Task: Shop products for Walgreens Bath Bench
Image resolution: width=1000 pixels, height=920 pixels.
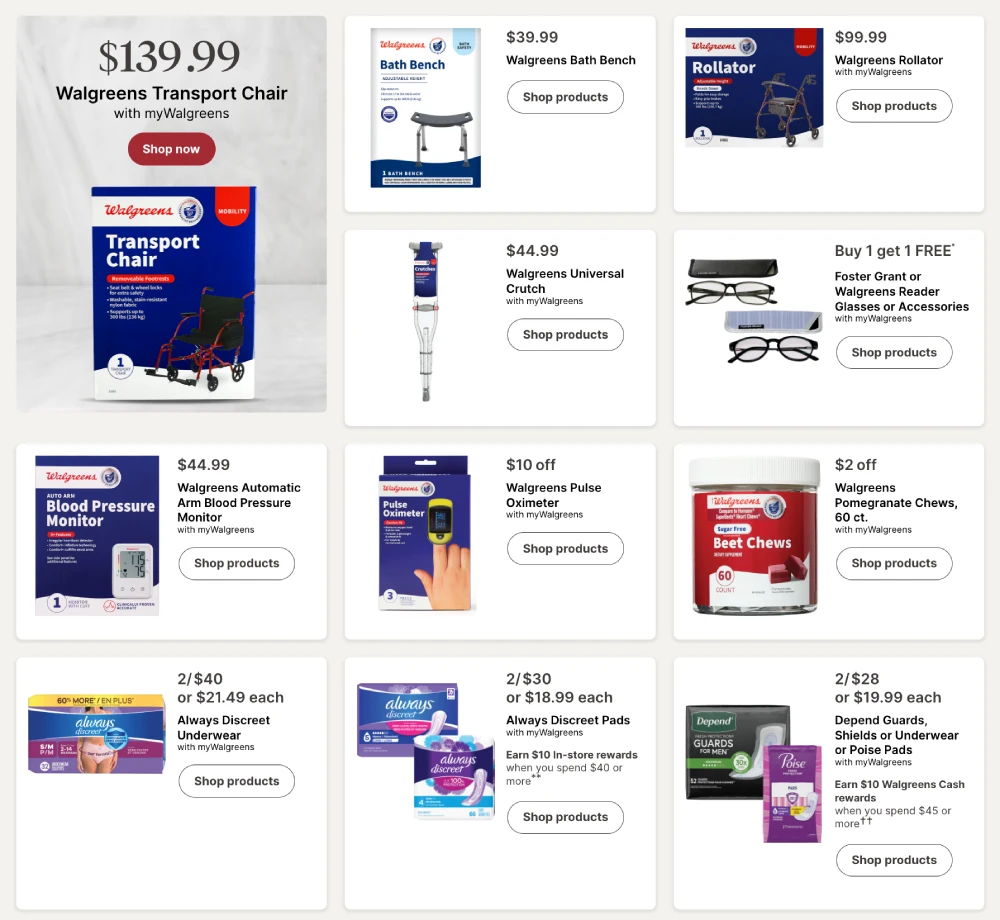Action: pos(565,97)
